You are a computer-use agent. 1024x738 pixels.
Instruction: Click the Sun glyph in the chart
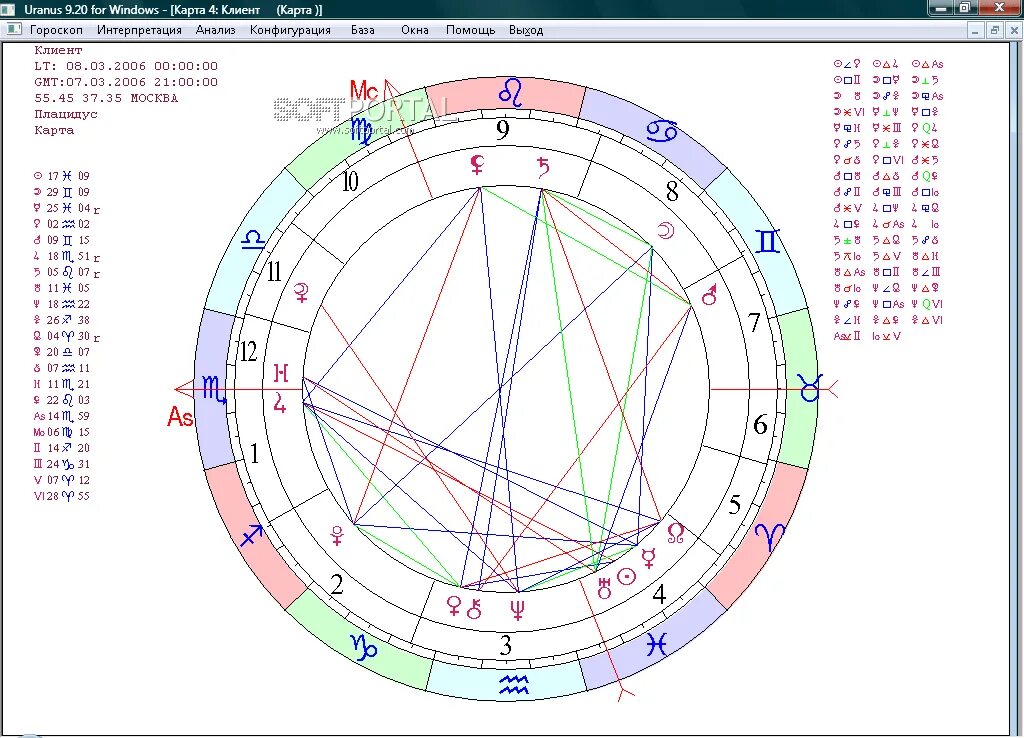coord(627,577)
